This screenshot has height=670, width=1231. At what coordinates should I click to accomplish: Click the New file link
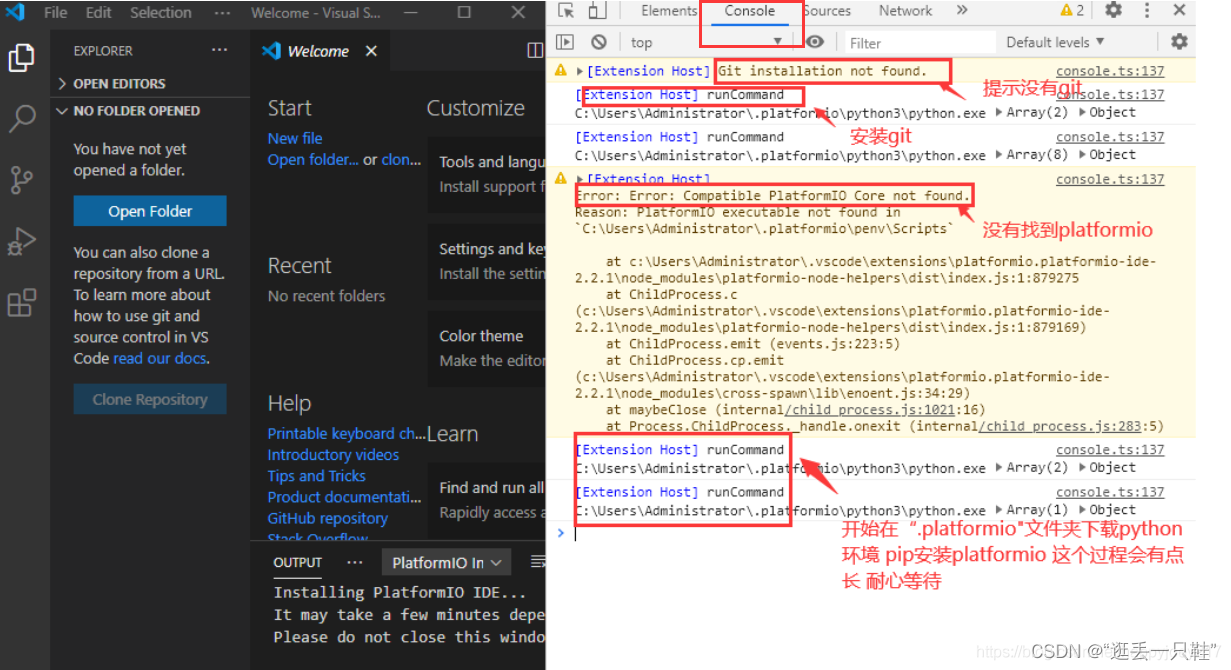pyautogui.click(x=295, y=138)
